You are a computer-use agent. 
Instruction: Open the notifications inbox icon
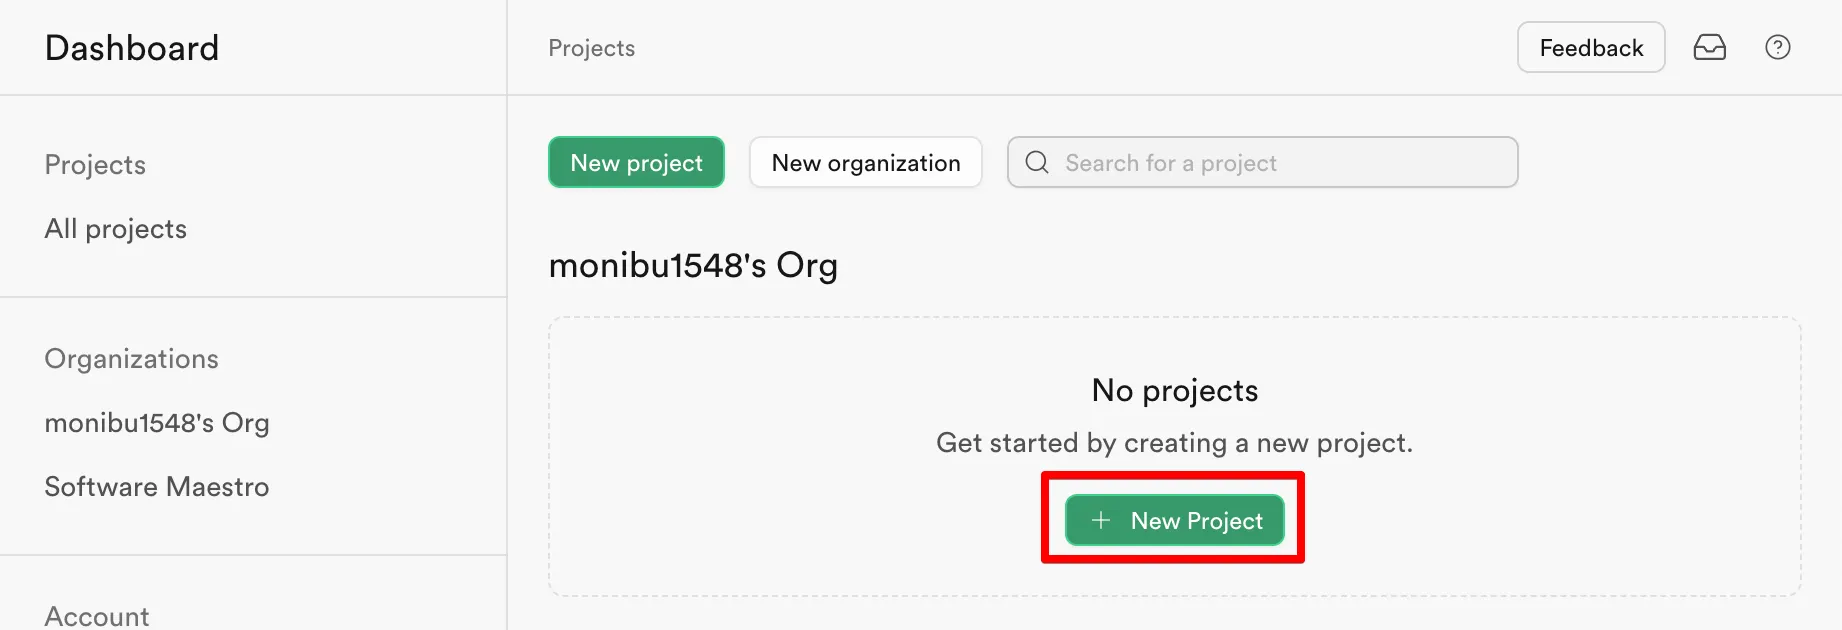pyautogui.click(x=1709, y=47)
